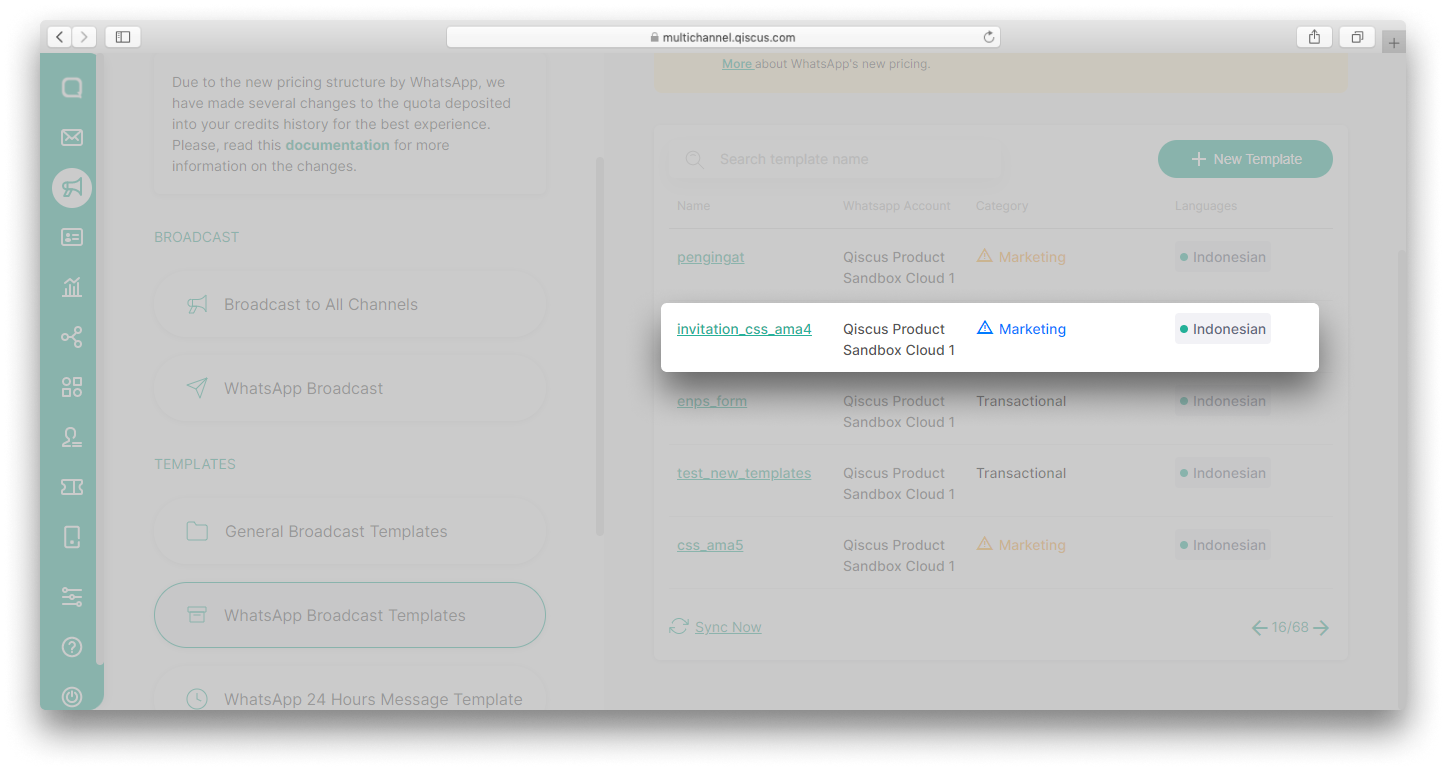Screen dimensions: 1446x770
Task: Open the invitation_css_ama4 template
Action: 744,329
